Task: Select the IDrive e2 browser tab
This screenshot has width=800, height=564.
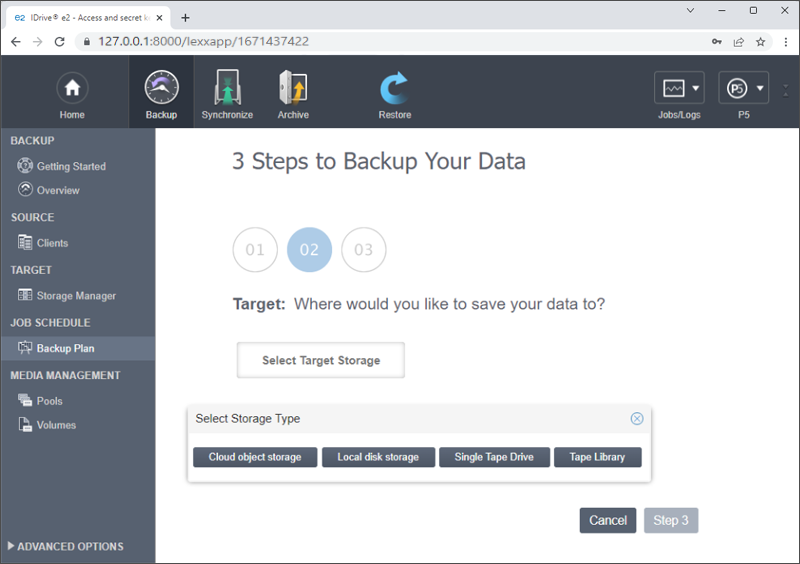Action: [88, 18]
